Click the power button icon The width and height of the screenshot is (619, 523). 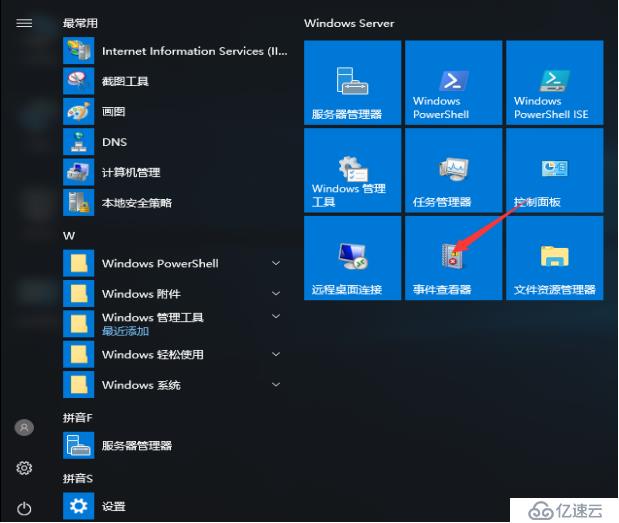click(24, 508)
